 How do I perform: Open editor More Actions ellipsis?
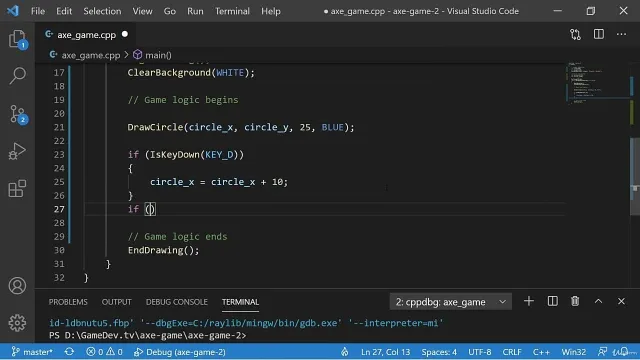point(621,34)
